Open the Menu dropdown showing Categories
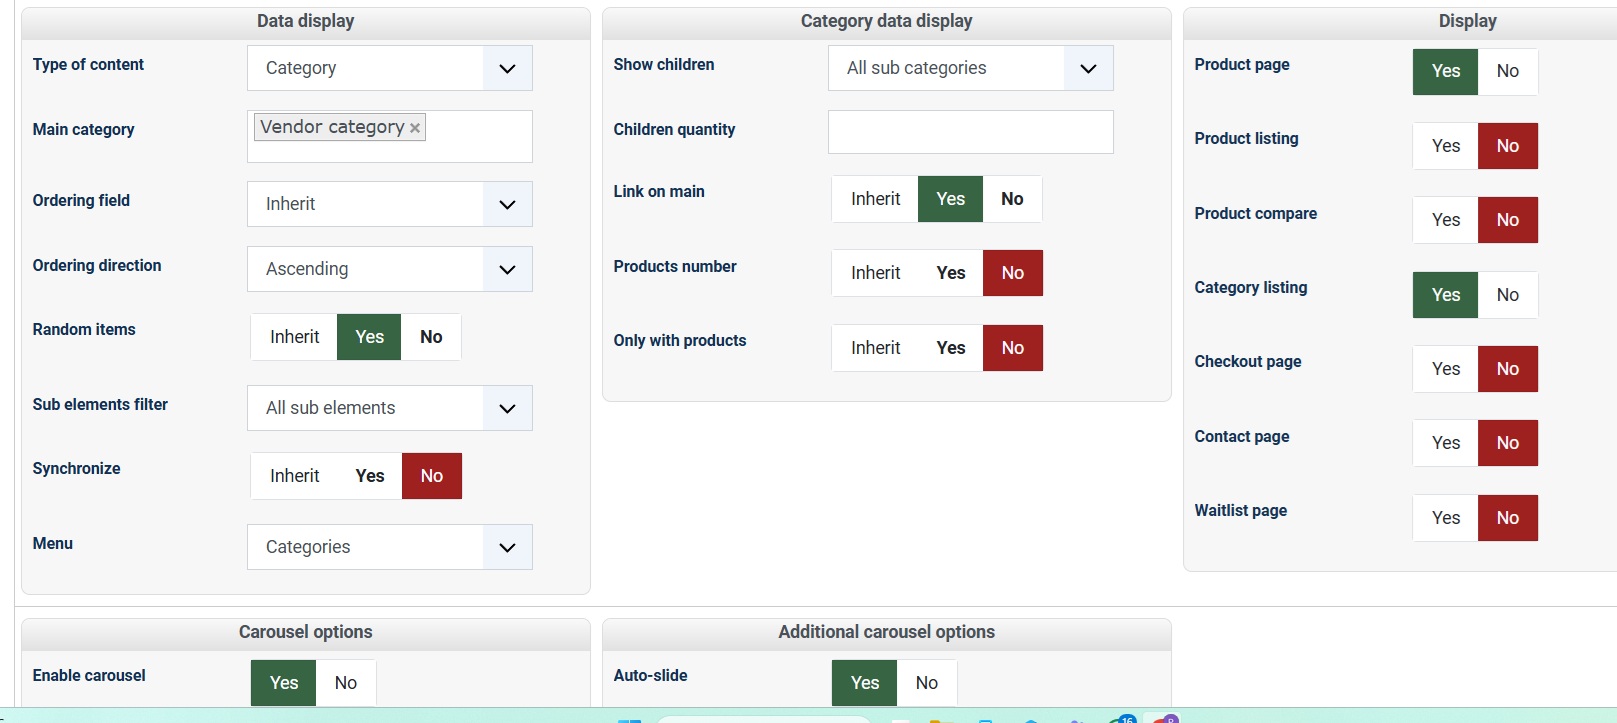This screenshot has width=1617, height=723. (507, 547)
